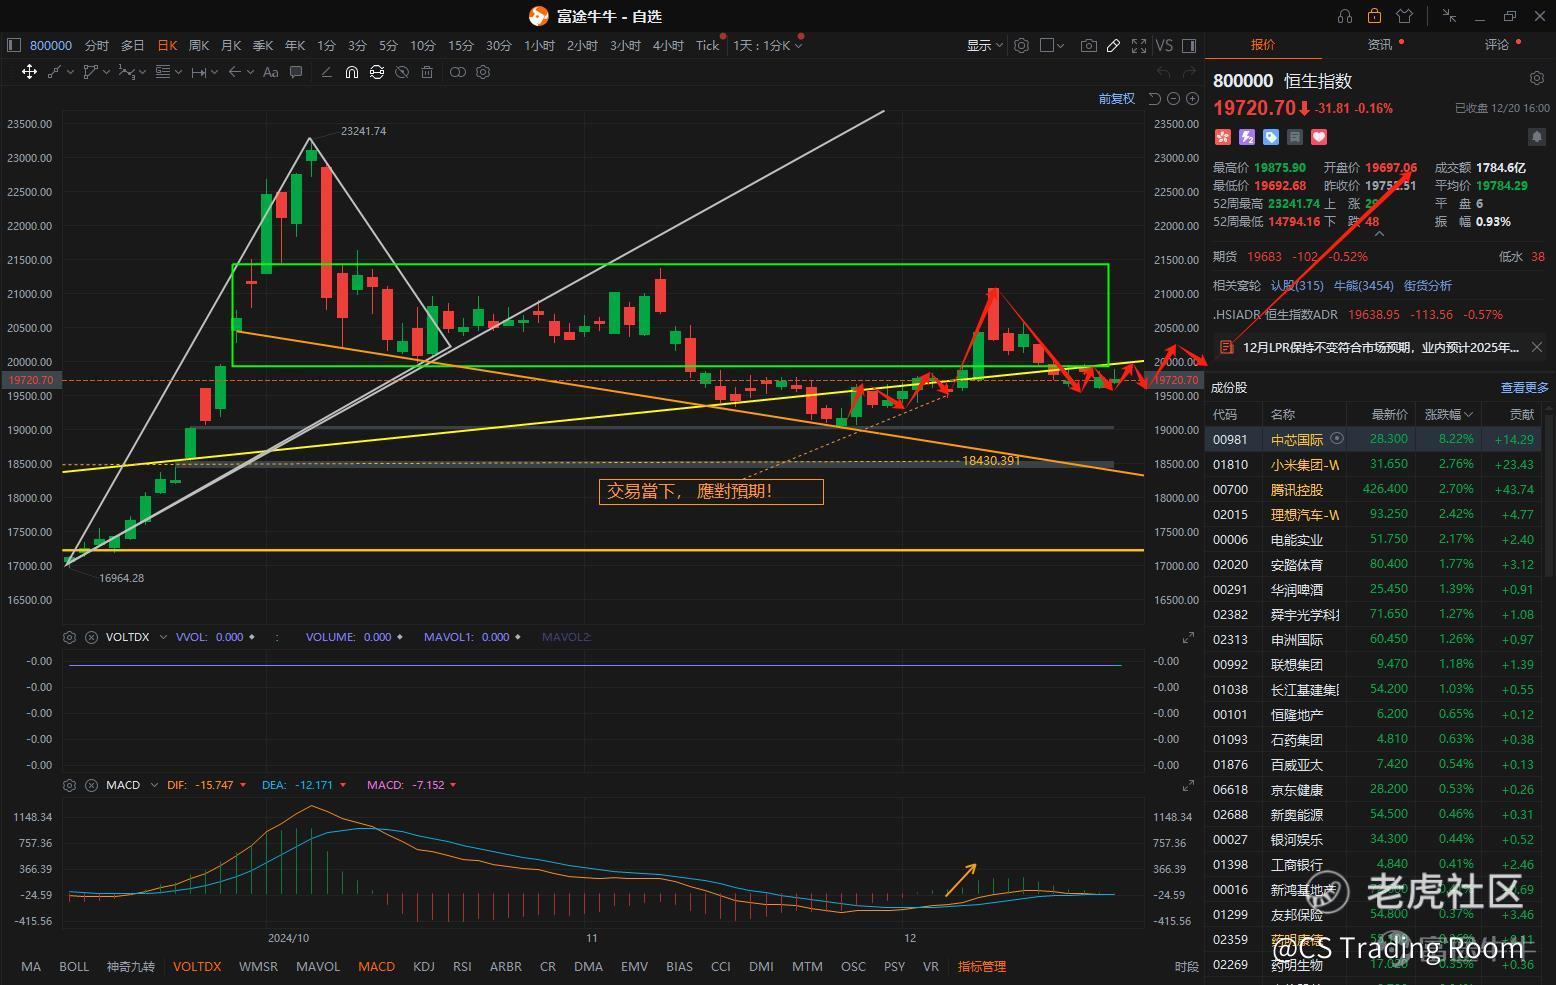Reset chart view with circular arrow
The image size is (1556, 985).
1155,98
